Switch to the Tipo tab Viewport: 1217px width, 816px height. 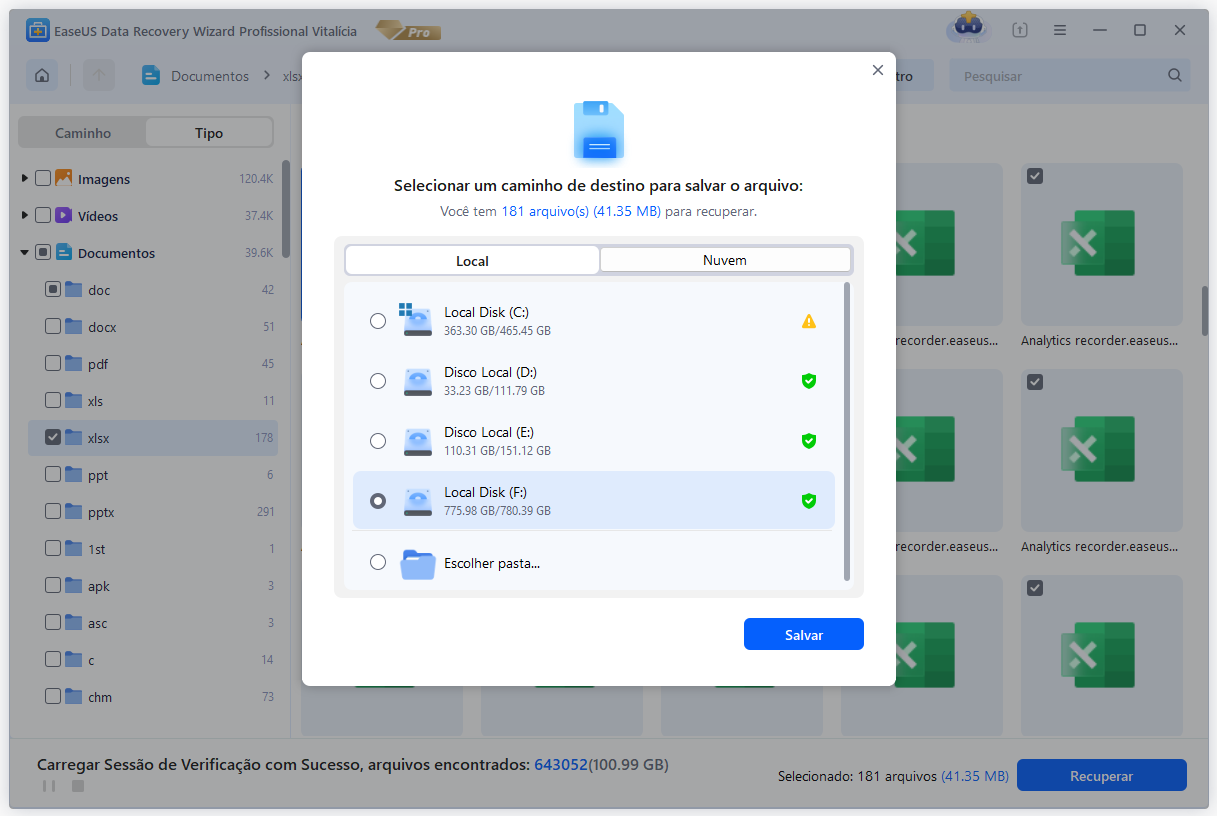(x=209, y=133)
